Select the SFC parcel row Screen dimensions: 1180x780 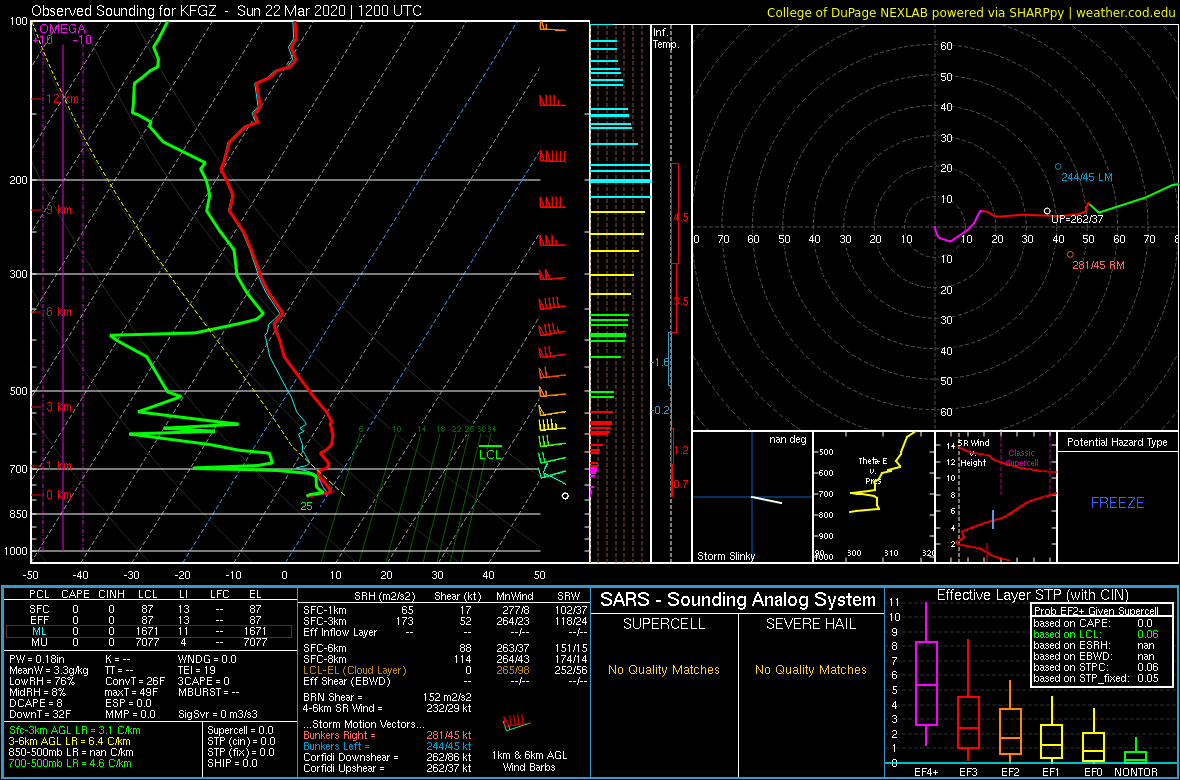point(148,608)
